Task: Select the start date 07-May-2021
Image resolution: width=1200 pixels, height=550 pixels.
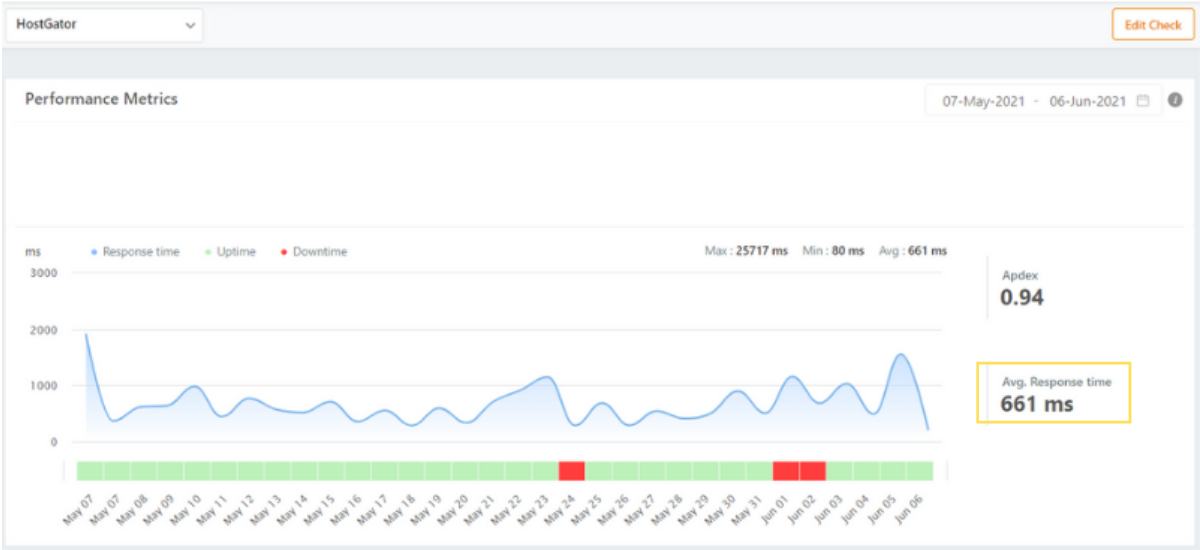Action: (x=983, y=101)
